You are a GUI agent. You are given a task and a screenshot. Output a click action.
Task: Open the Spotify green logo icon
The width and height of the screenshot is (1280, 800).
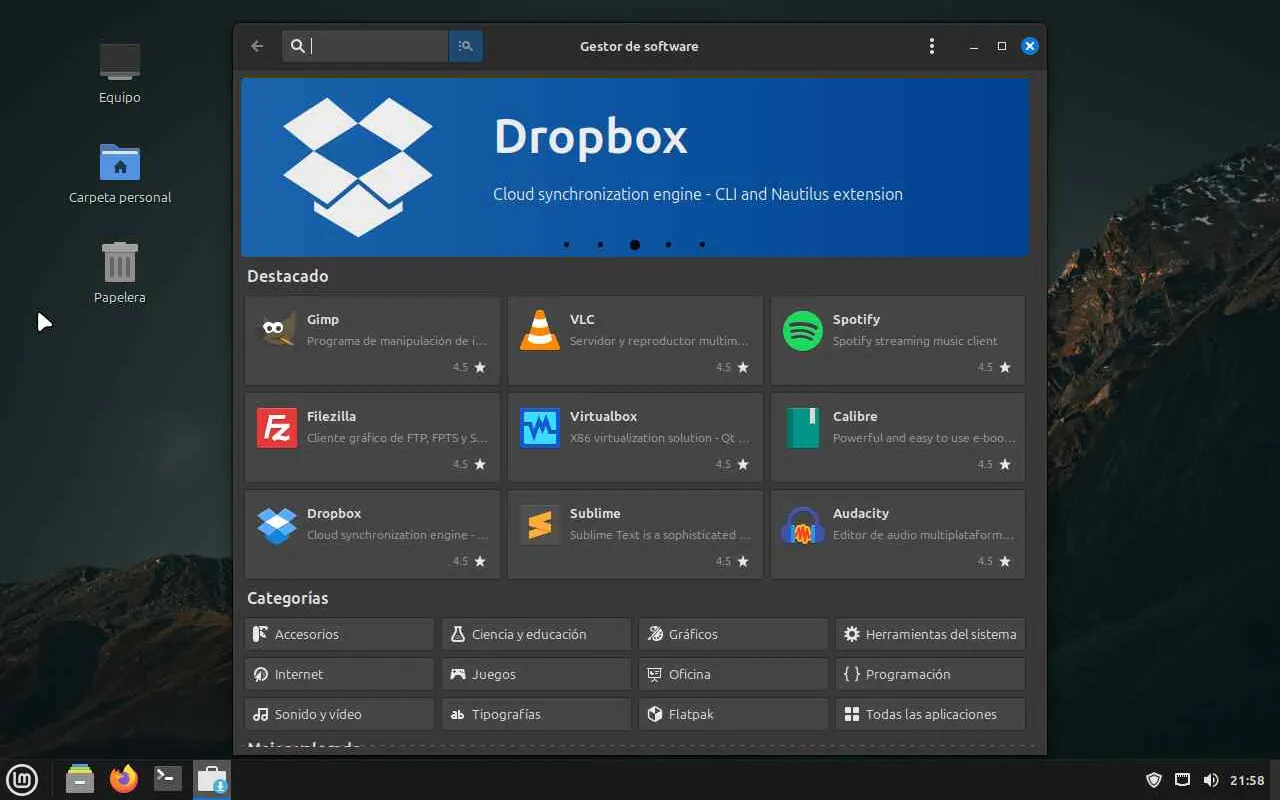(803, 331)
